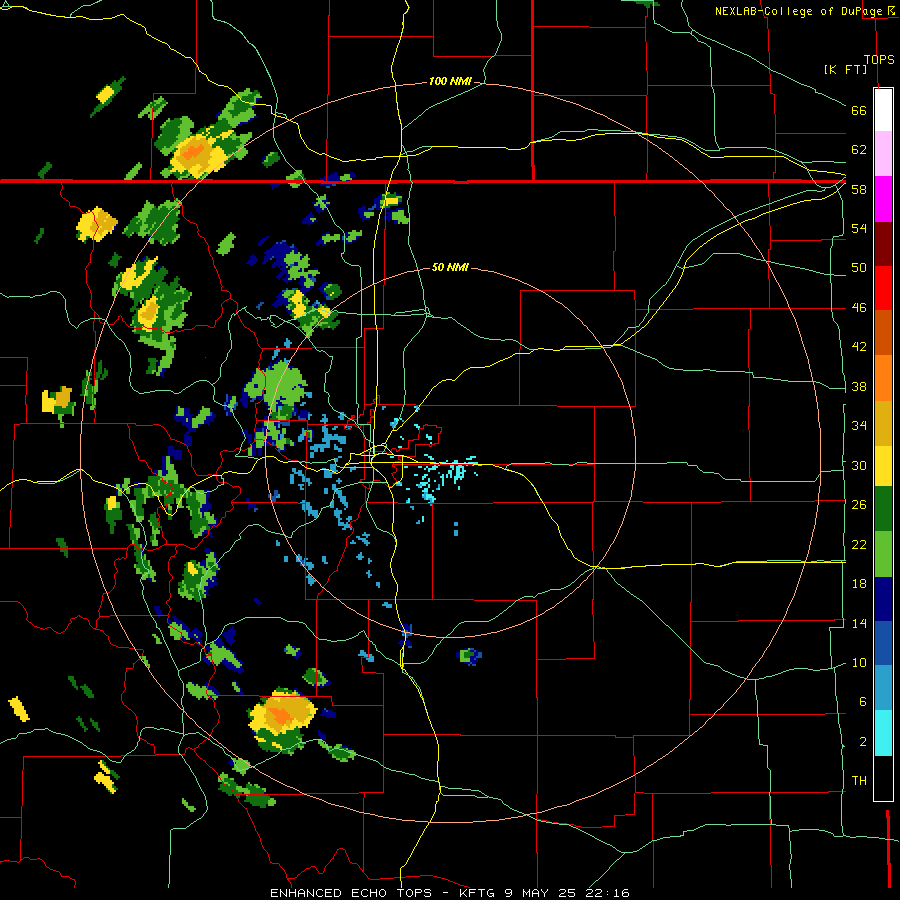The height and width of the screenshot is (900, 900).
Task: Pick the light pink swatch in the legend
Action: [883, 154]
